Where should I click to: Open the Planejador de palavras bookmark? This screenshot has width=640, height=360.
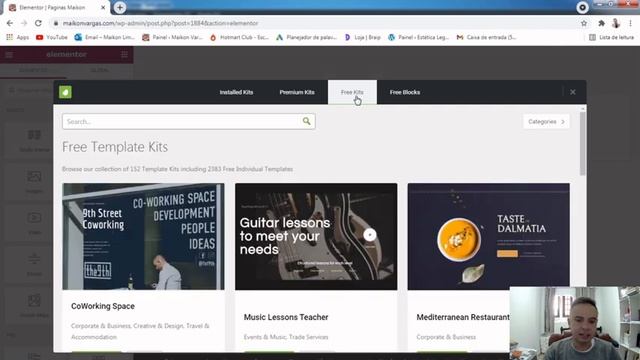(306, 37)
